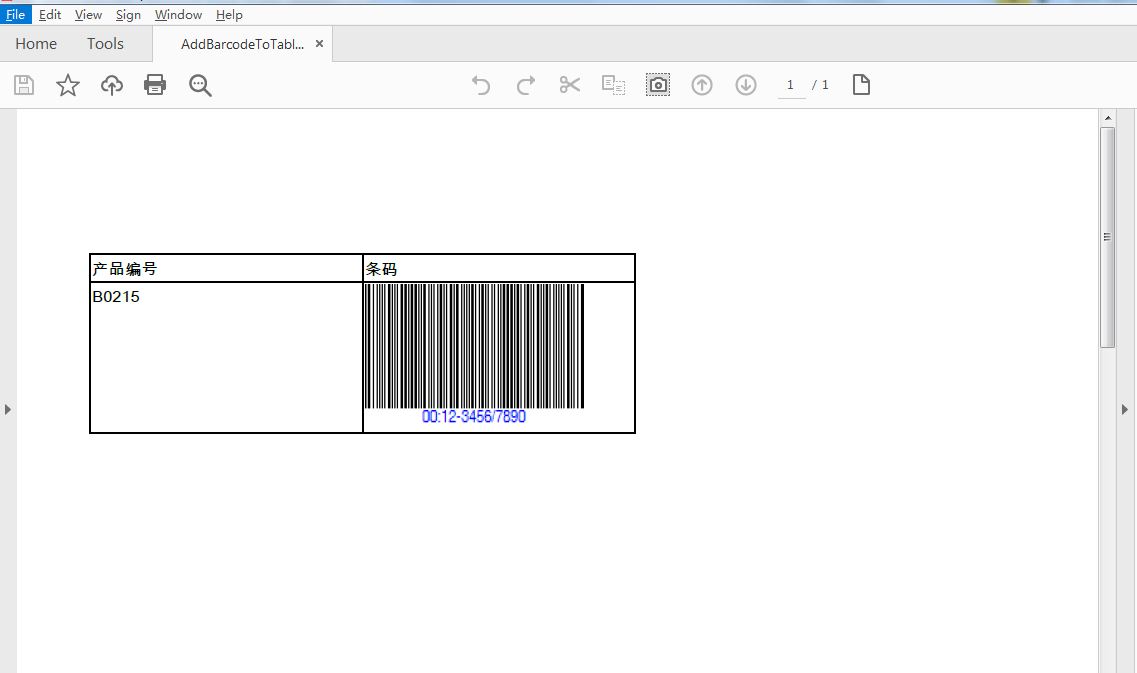Open the Window menu
This screenshot has height=673, width=1137.
[x=178, y=15]
